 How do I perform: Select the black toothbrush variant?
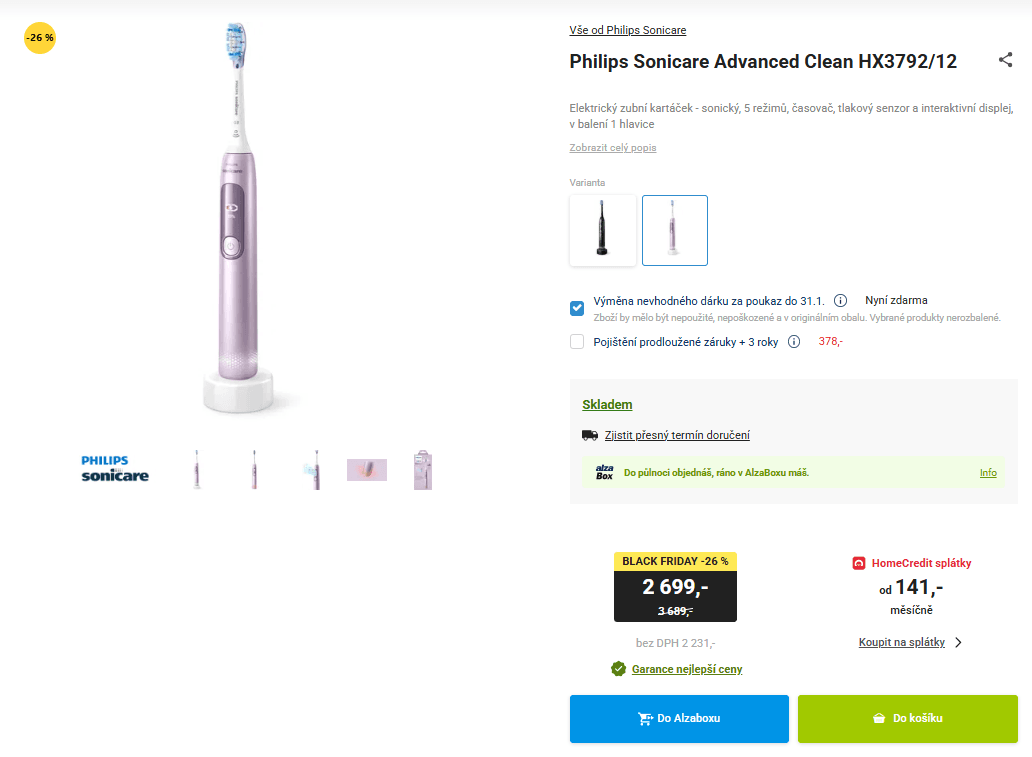[x=602, y=230]
